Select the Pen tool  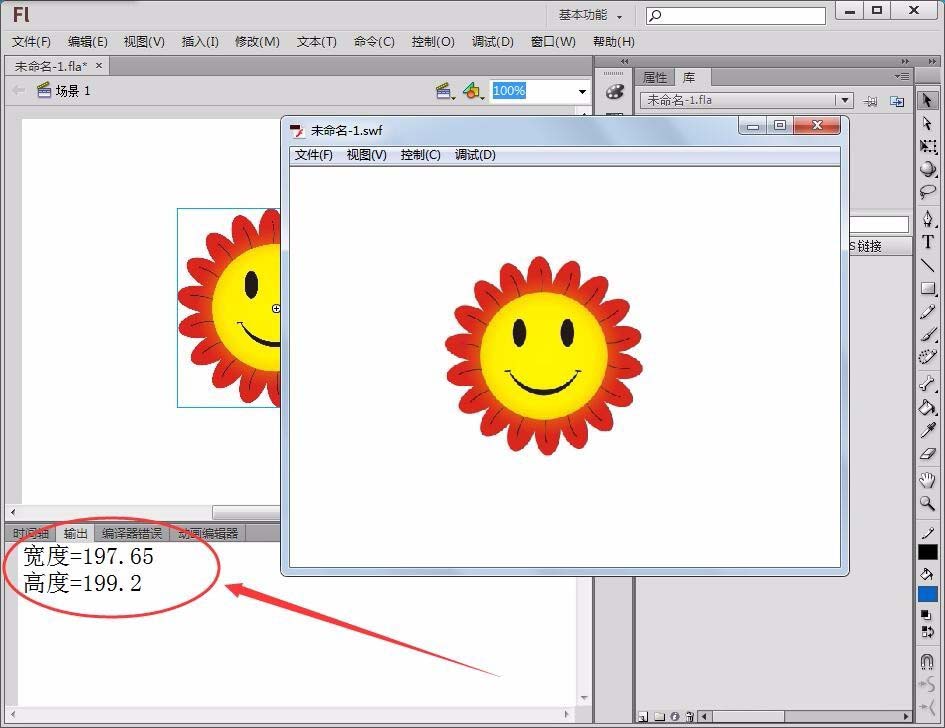click(928, 218)
